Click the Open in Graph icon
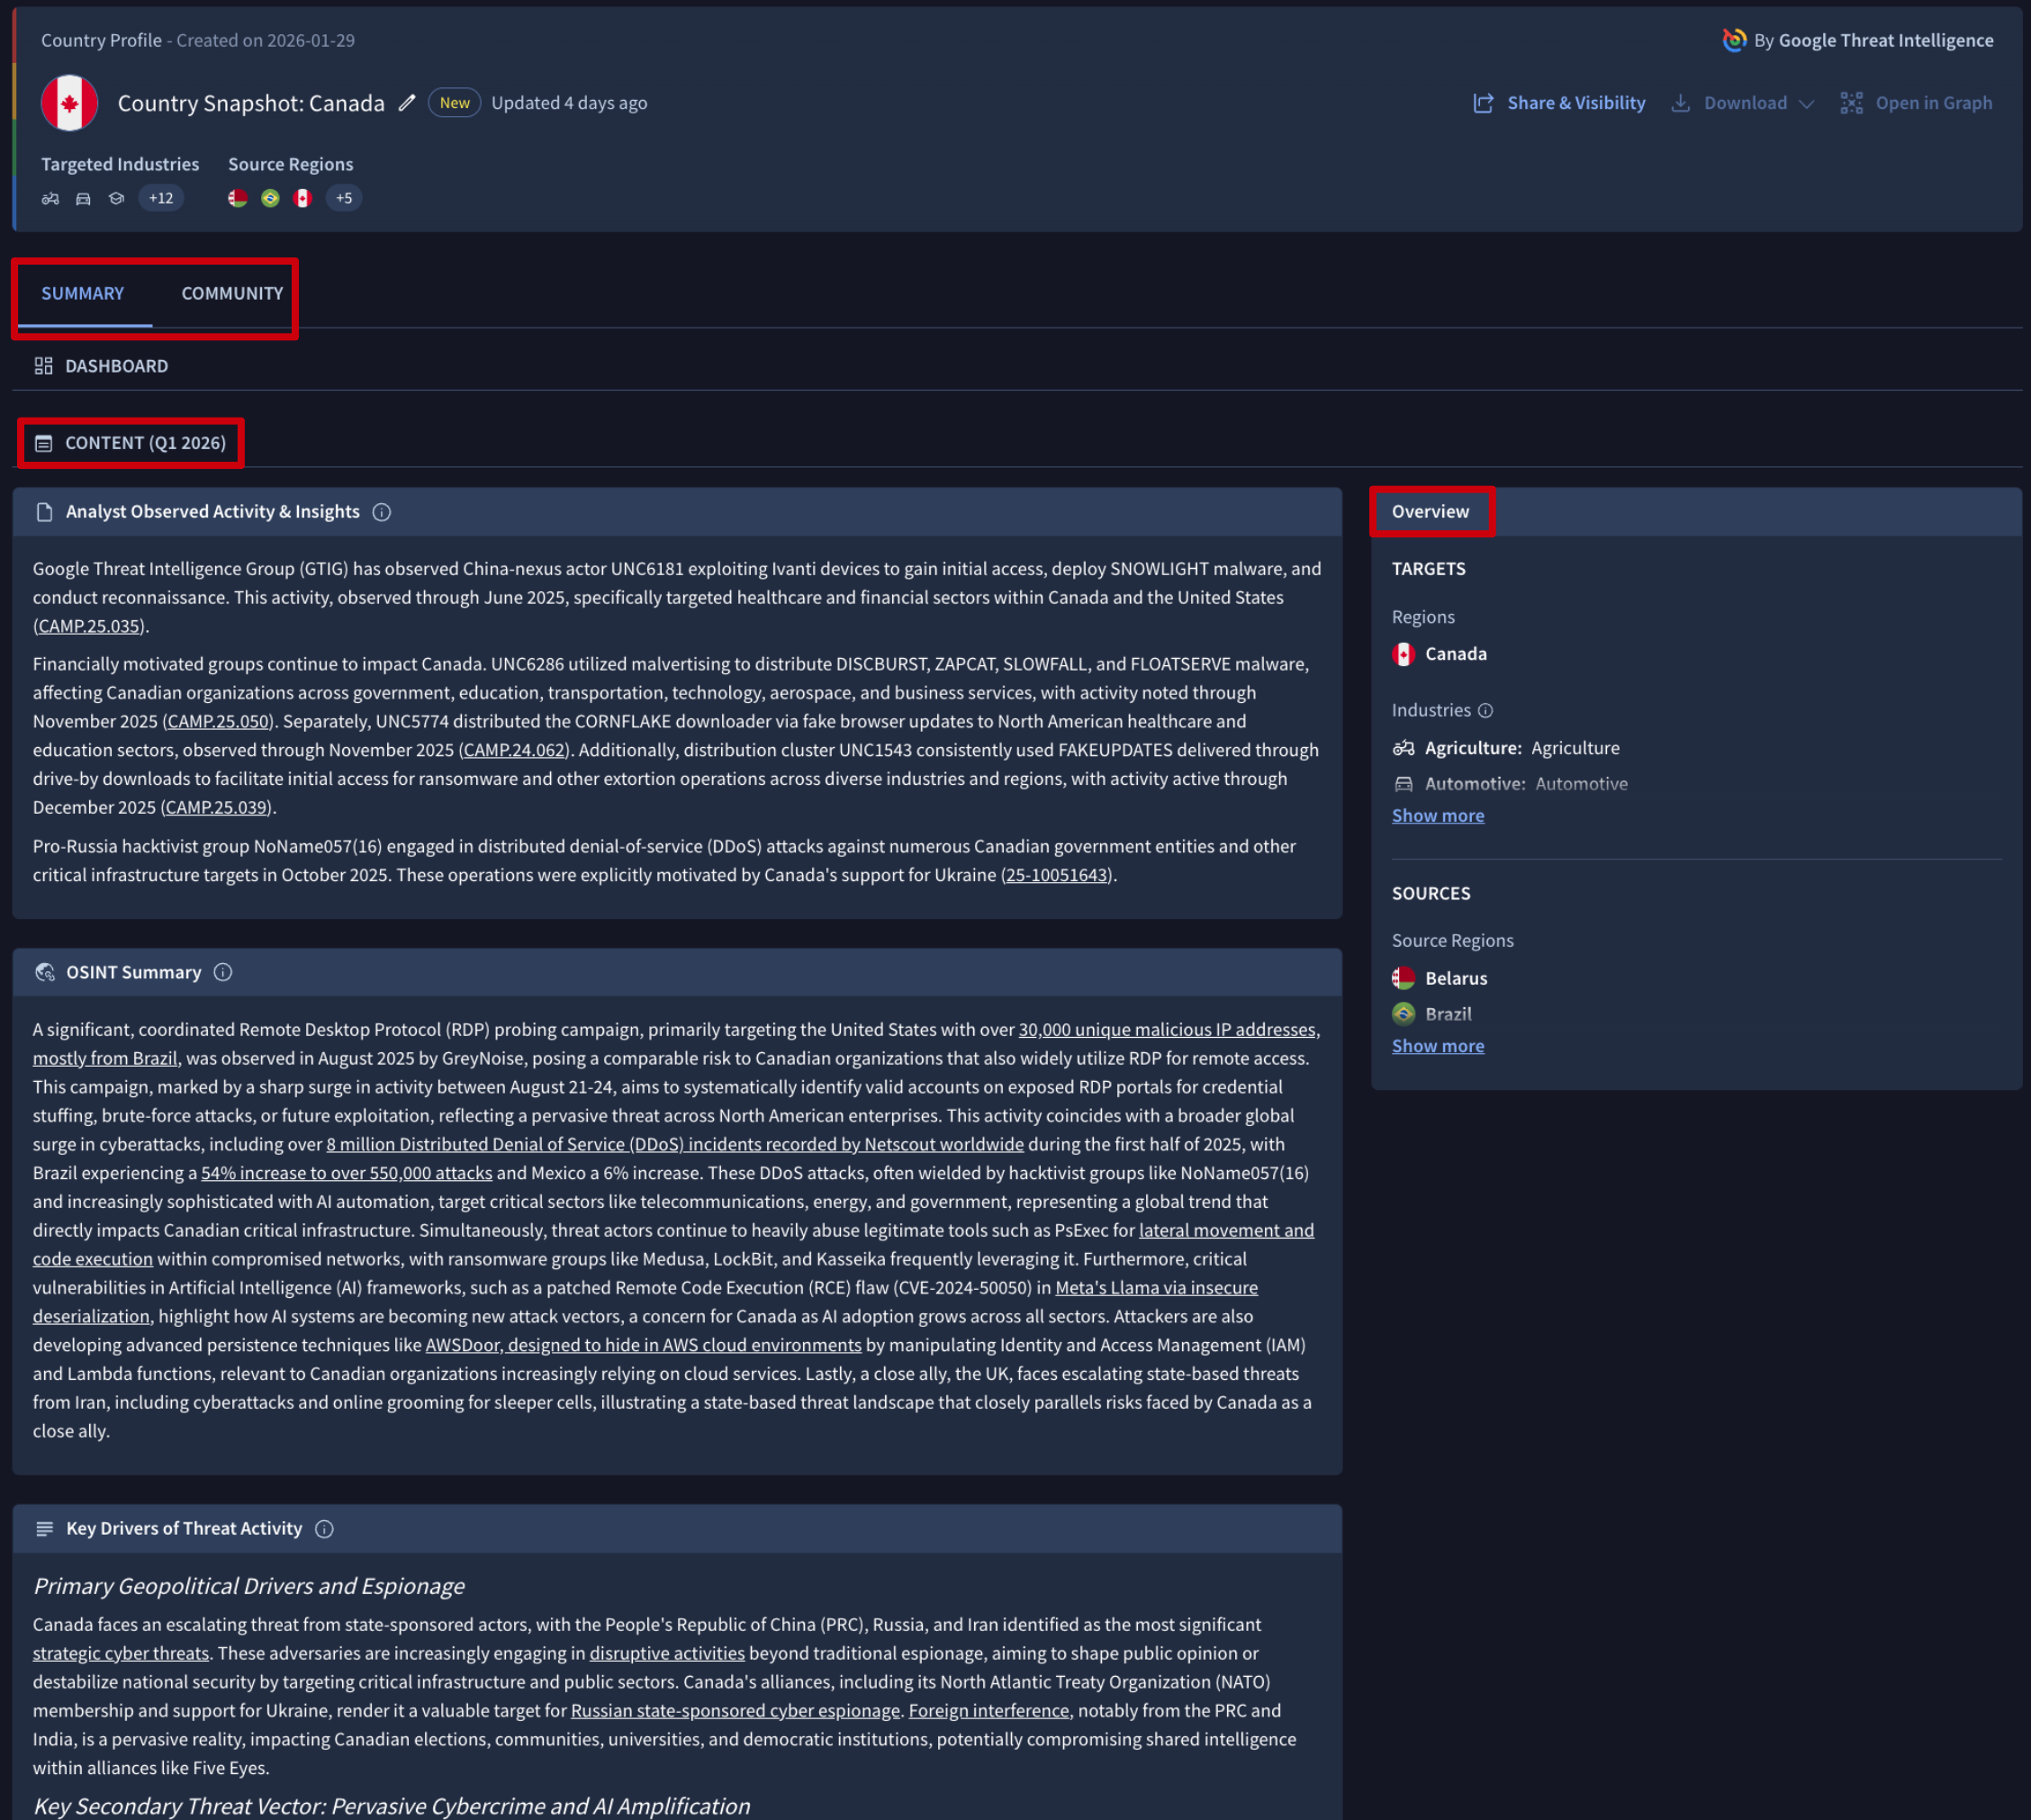Screen dimensions: 2031x1820 click(1851, 103)
